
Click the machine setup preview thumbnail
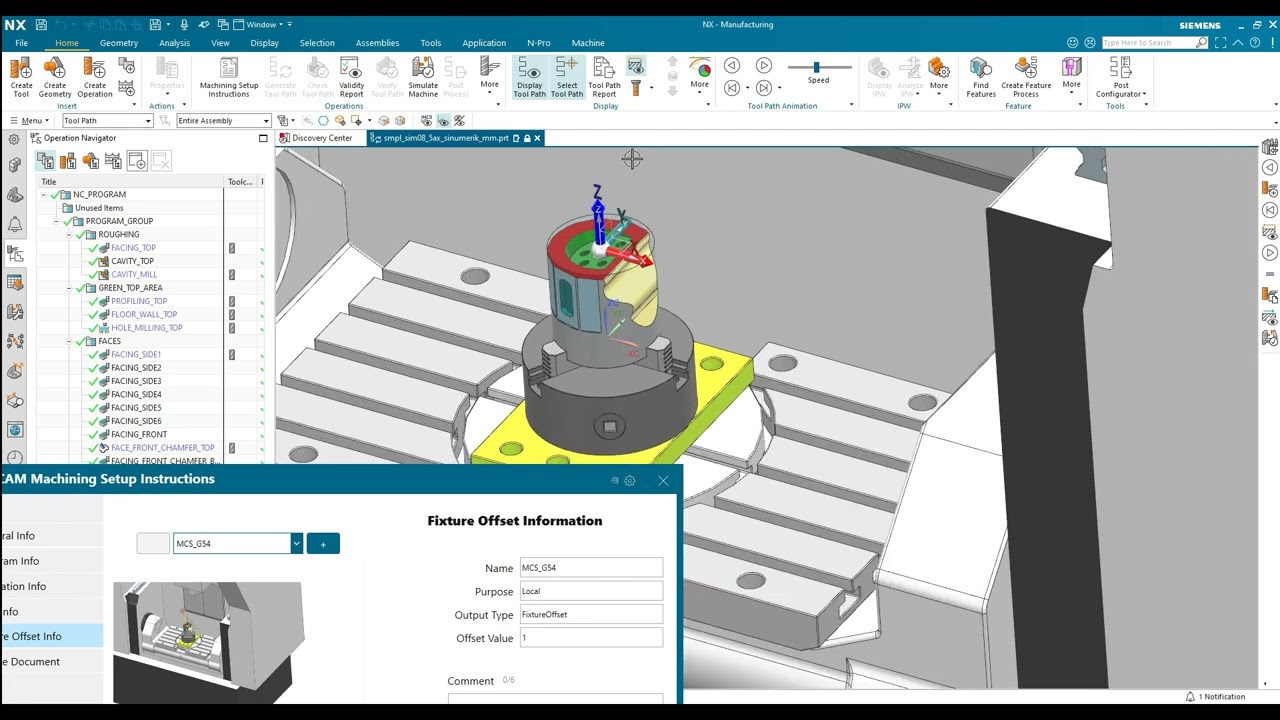[x=207, y=642]
